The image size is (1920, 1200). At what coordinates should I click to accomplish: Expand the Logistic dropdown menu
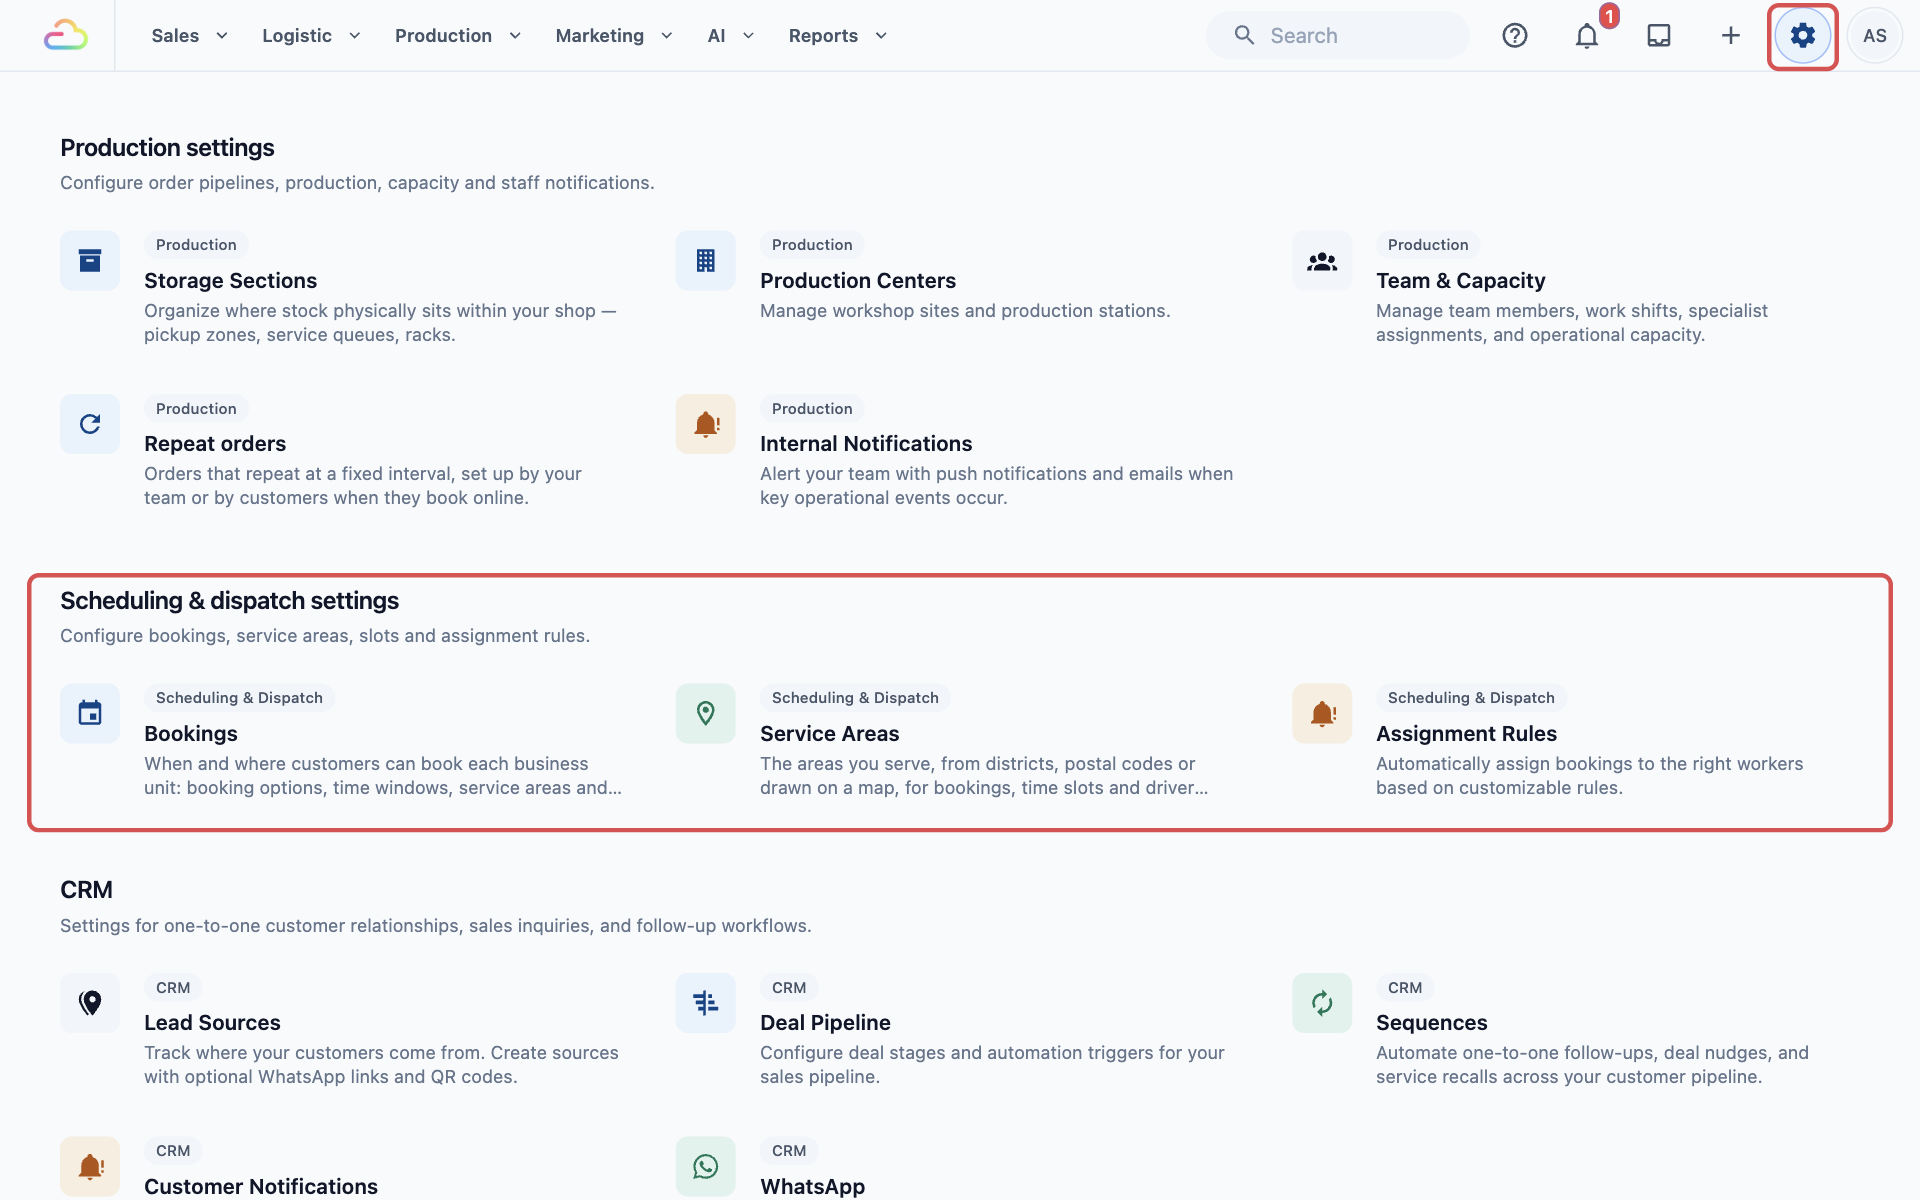(311, 36)
